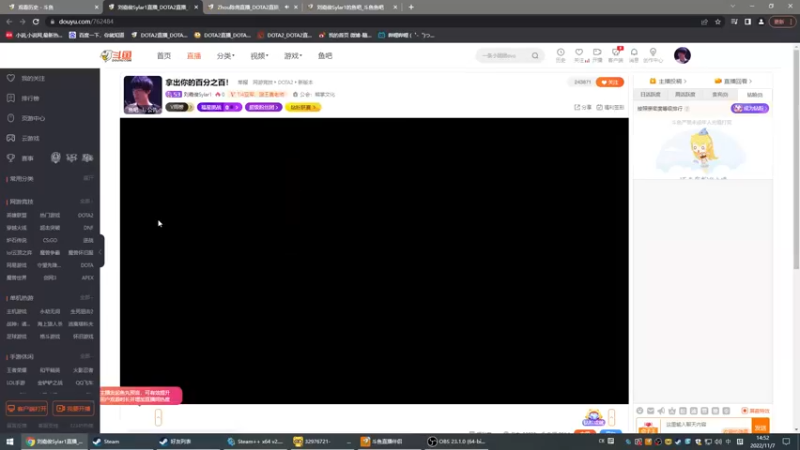The width and height of the screenshot is (800, 450).
Task: Open client download icon with red badge
Action: 616,52
